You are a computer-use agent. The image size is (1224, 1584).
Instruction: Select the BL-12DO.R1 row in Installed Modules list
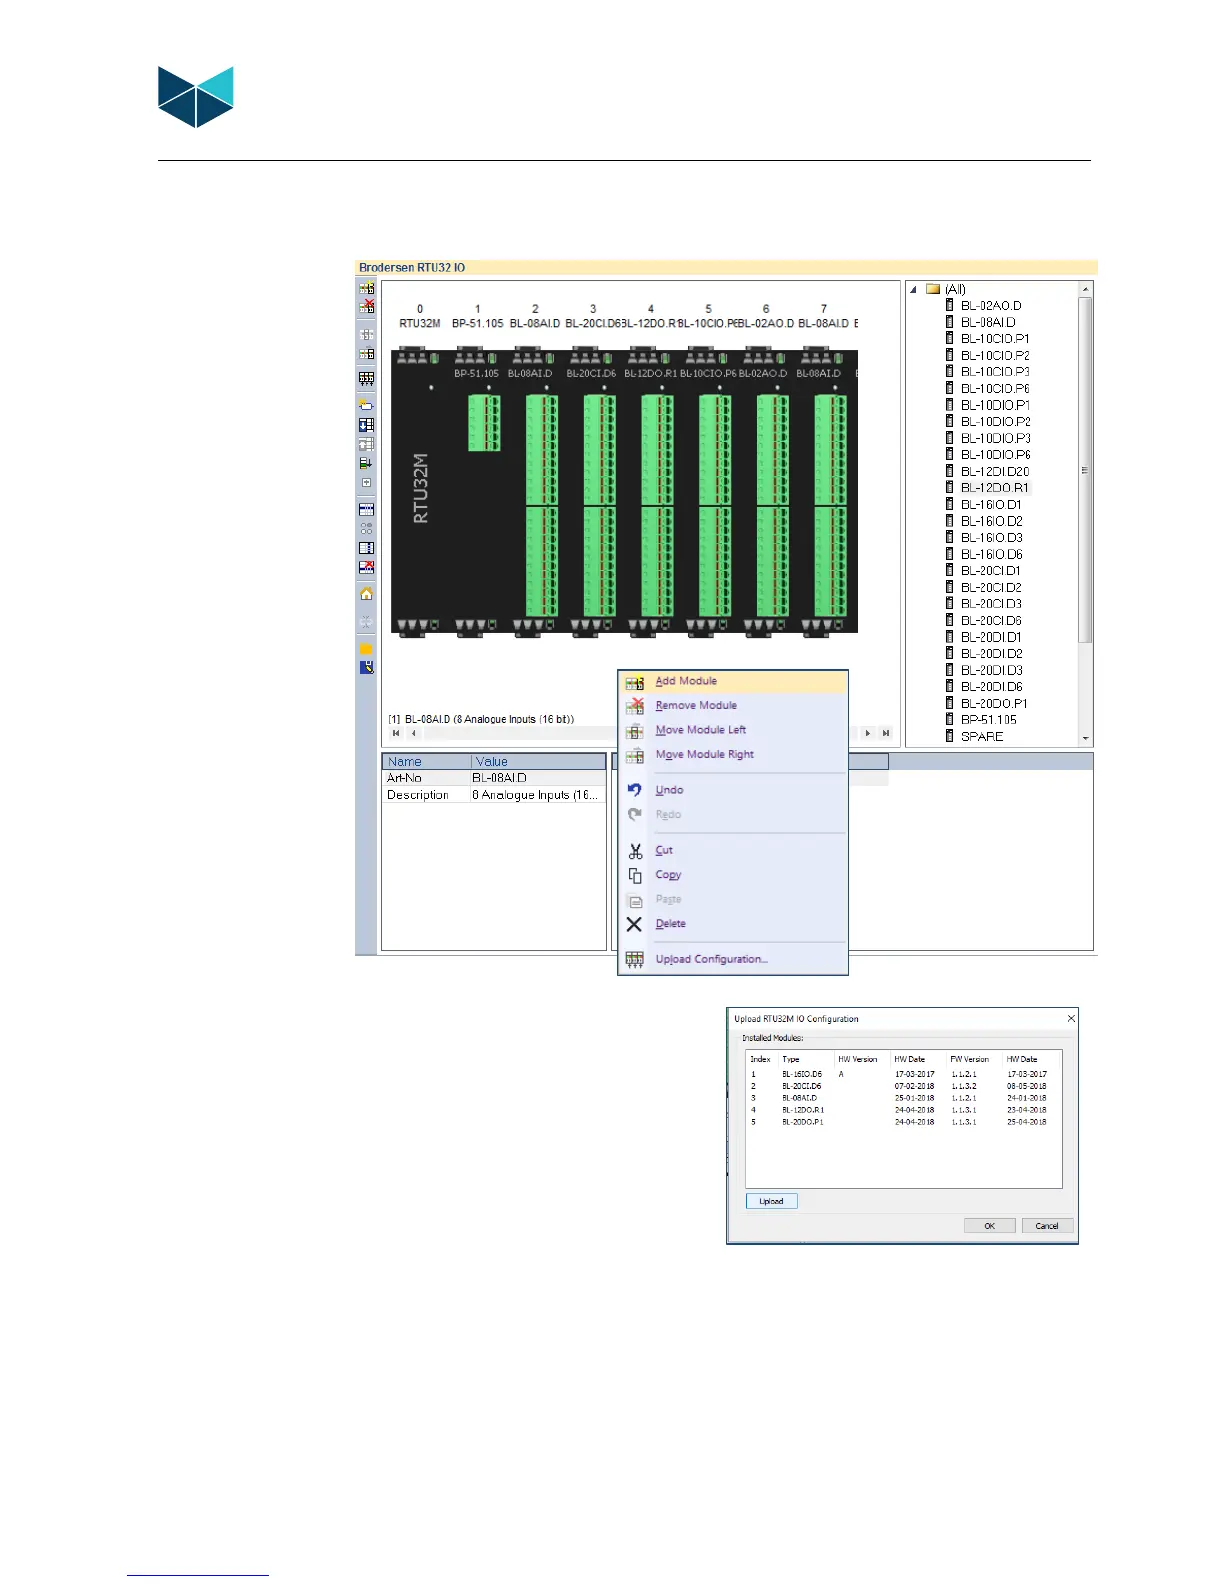pyautogui.click(x=904, y=1111)
